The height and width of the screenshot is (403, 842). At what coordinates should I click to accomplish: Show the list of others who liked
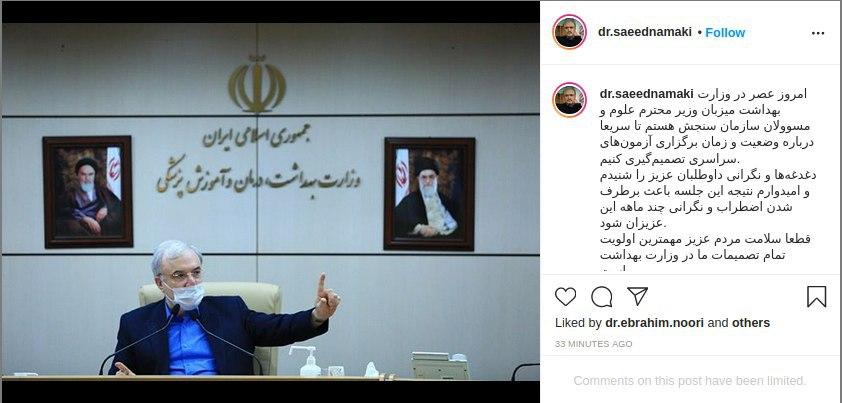click(751, 323)
